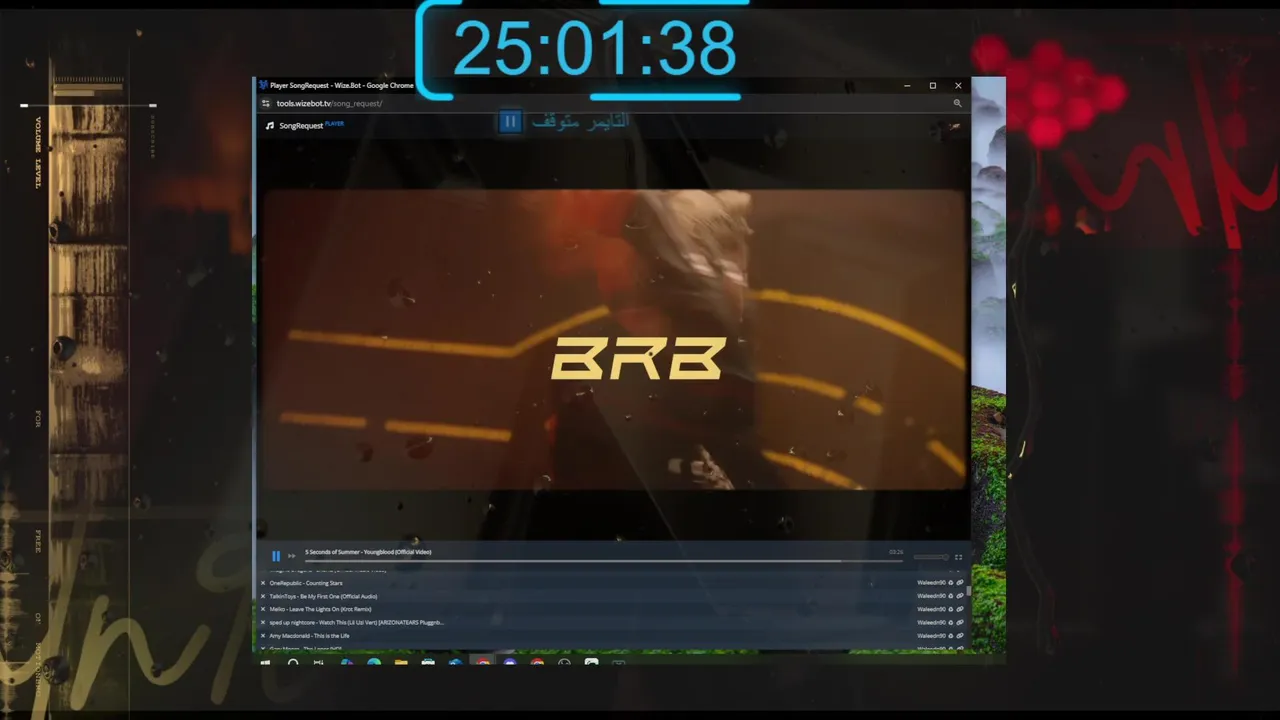Click zoom magnifier icon in address bar
The width and height of the screenshot is (1280, 720).
pyautogui.click(x=957, y=103)
